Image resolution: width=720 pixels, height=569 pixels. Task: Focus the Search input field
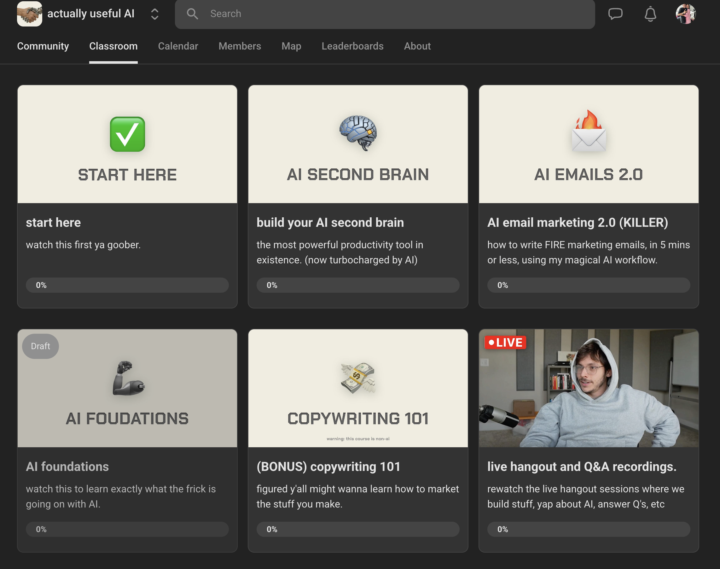[385, 14]
